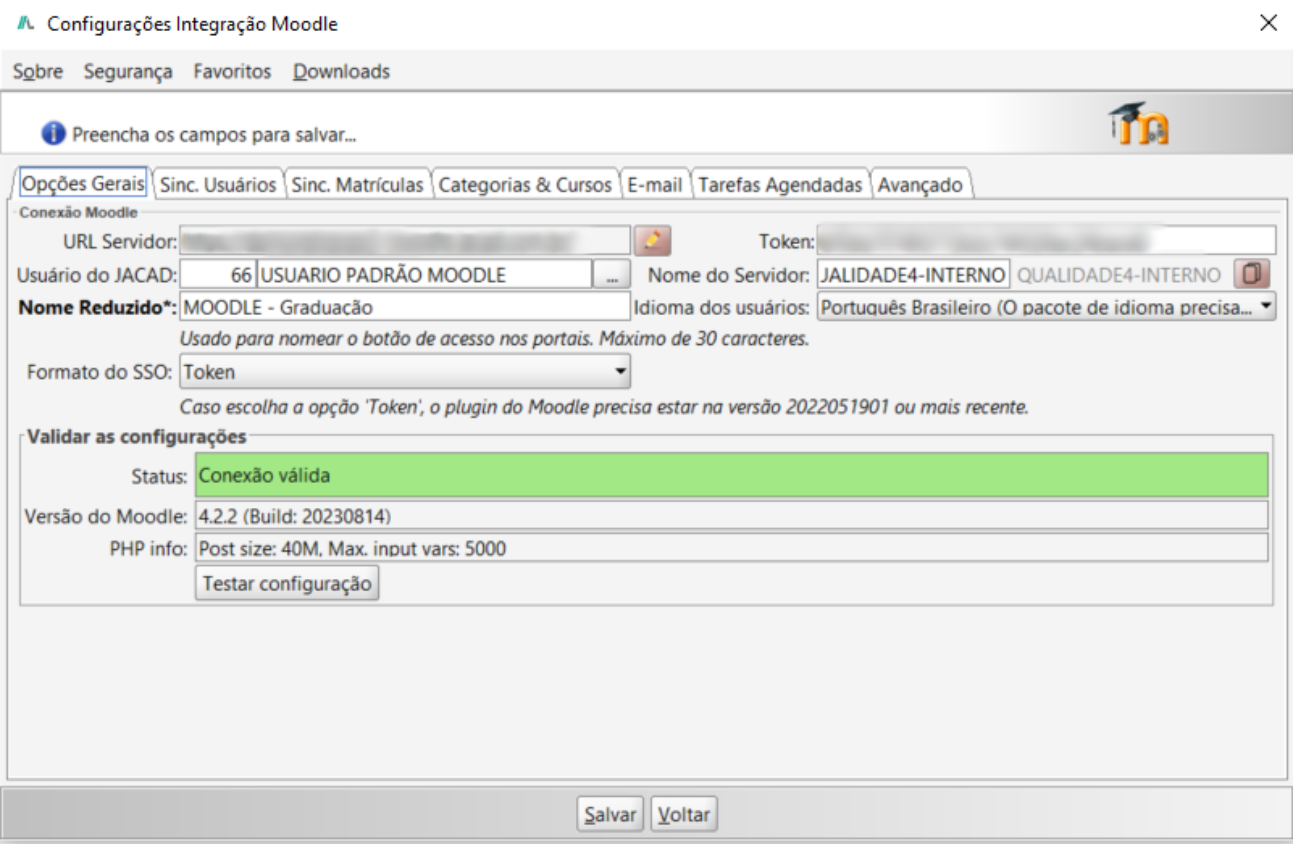This screenshot has width=1293, height=844.
Task: Click the Nome do Servidor input field
Action: pos(913,274)
